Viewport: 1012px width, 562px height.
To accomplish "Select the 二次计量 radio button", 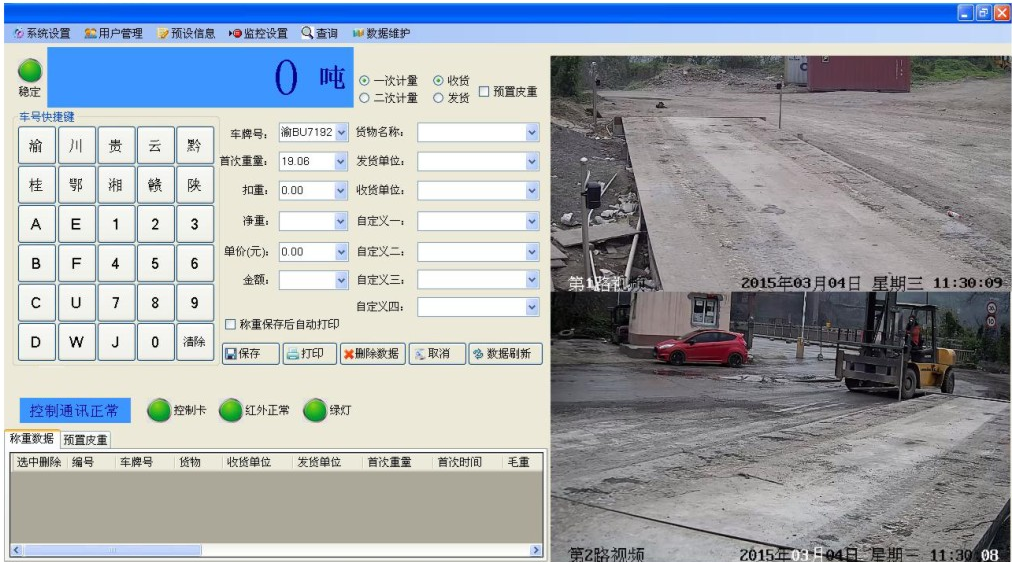I will [x=365, y=98].
